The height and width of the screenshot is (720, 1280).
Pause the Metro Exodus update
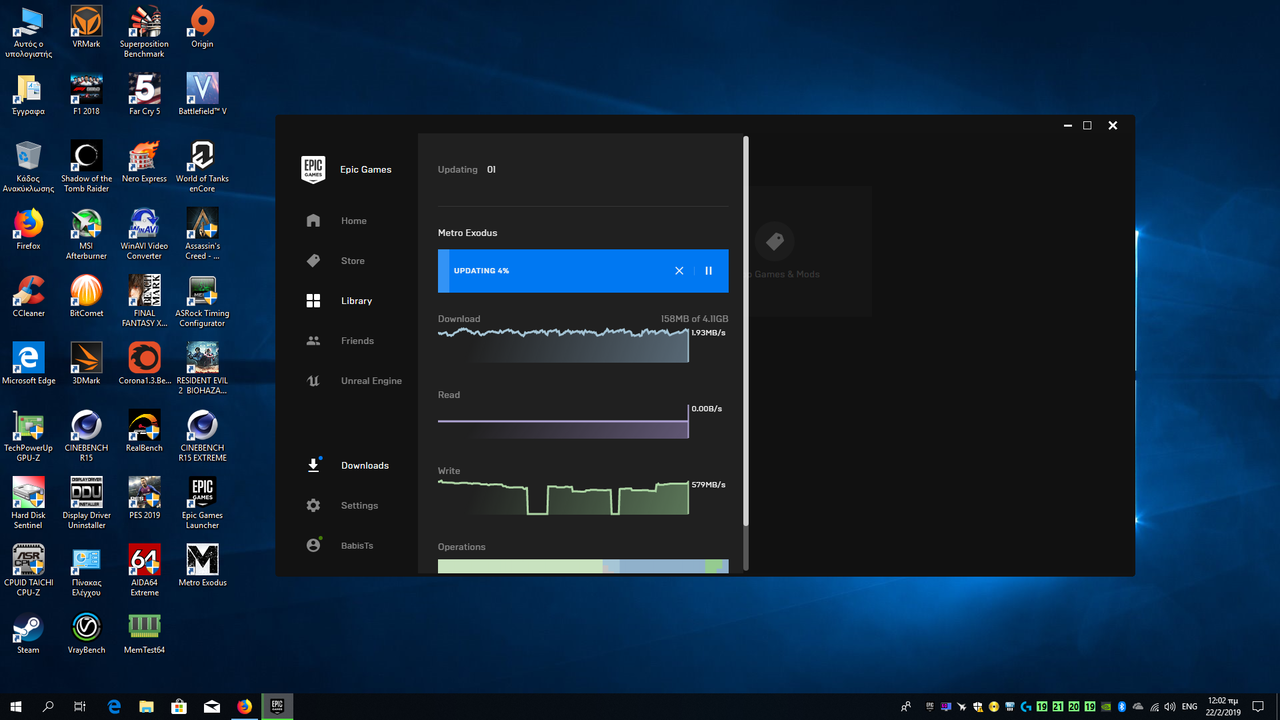click(708, 271)
